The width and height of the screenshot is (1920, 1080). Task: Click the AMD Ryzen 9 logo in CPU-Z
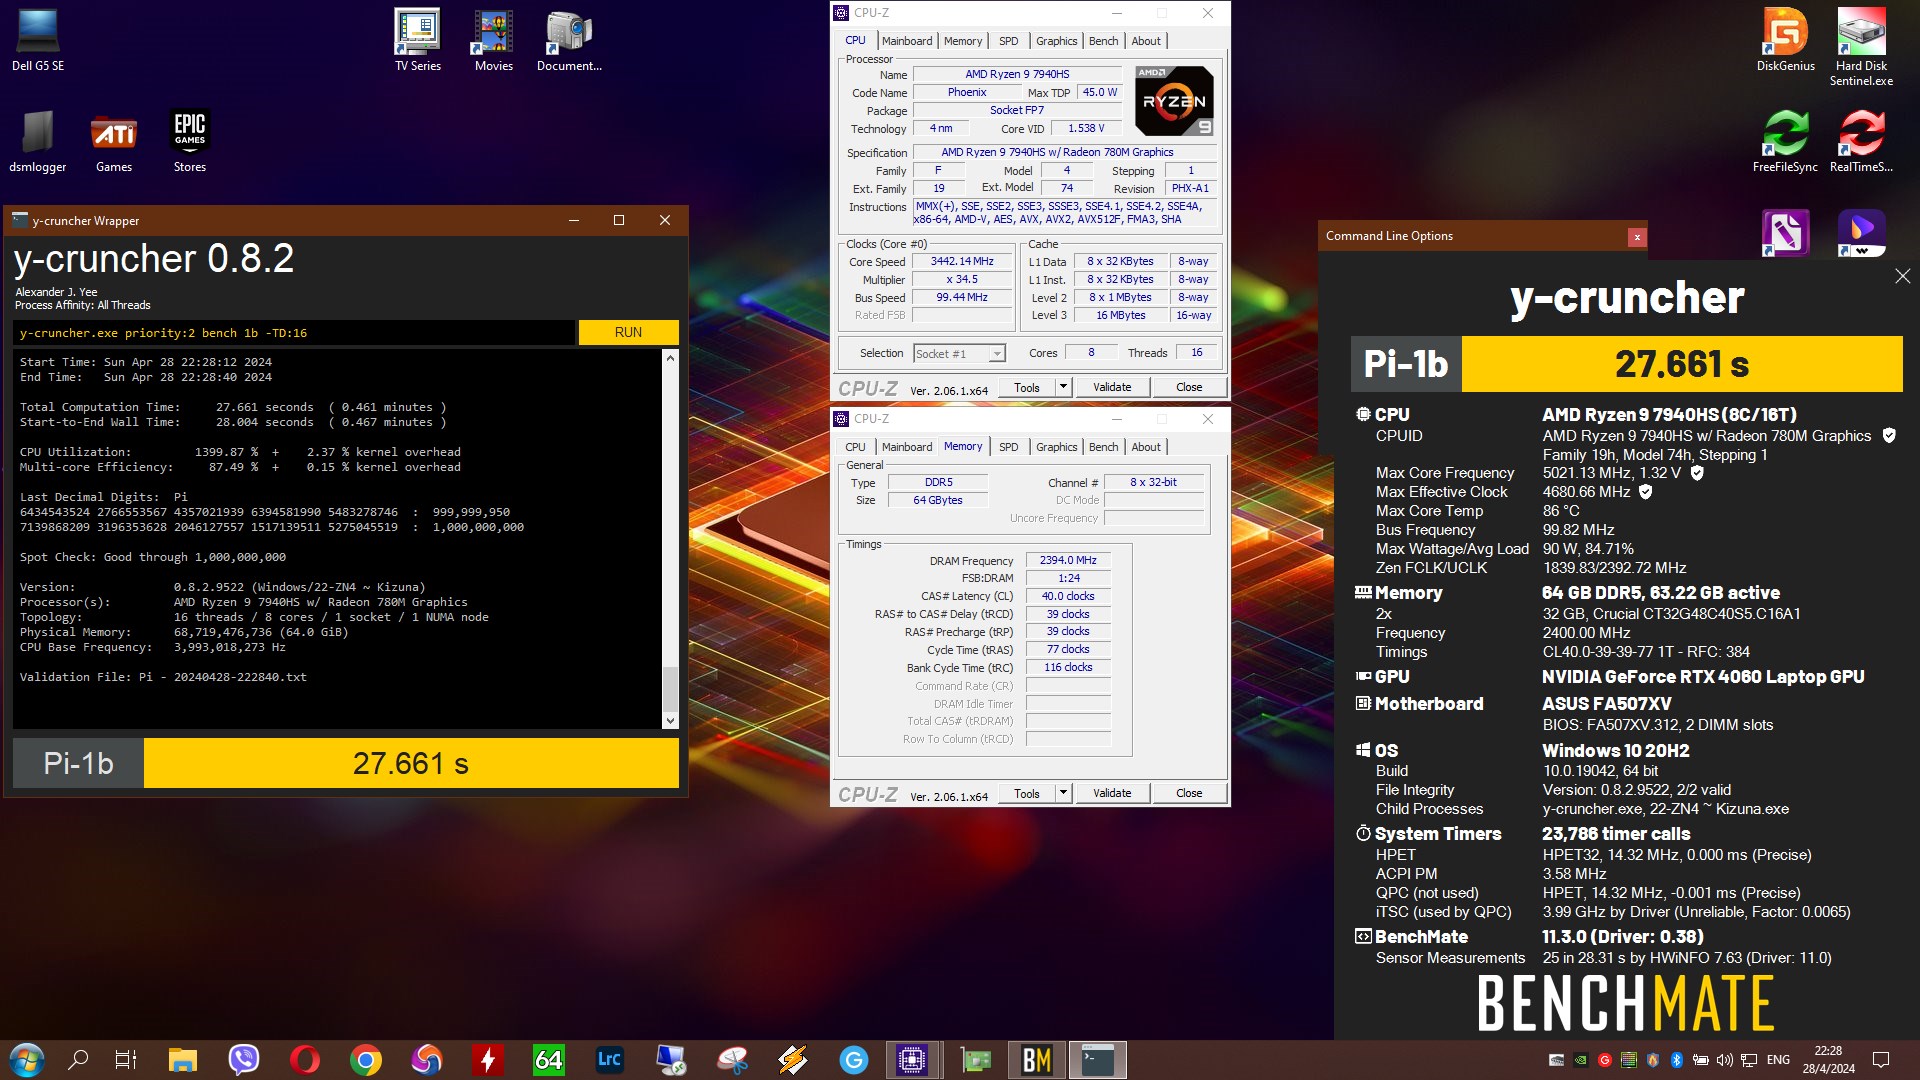(x=1175, y=101)
